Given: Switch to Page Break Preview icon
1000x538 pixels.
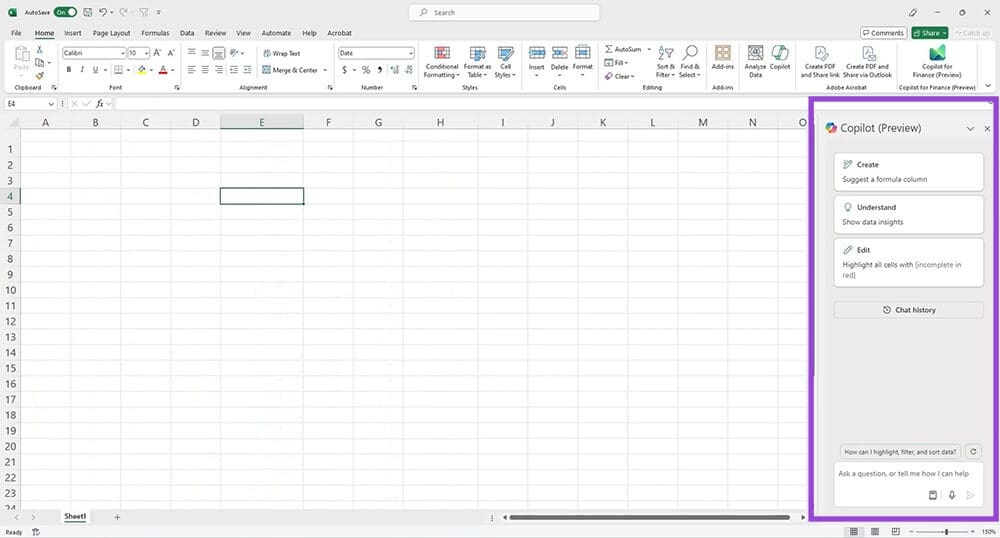Looking at the screenshot, I should tap(896, 532).
